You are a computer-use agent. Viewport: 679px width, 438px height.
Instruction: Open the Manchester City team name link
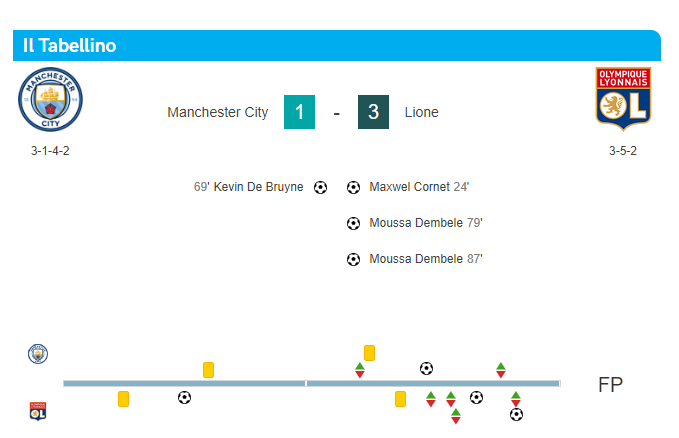tap(217, 112)
